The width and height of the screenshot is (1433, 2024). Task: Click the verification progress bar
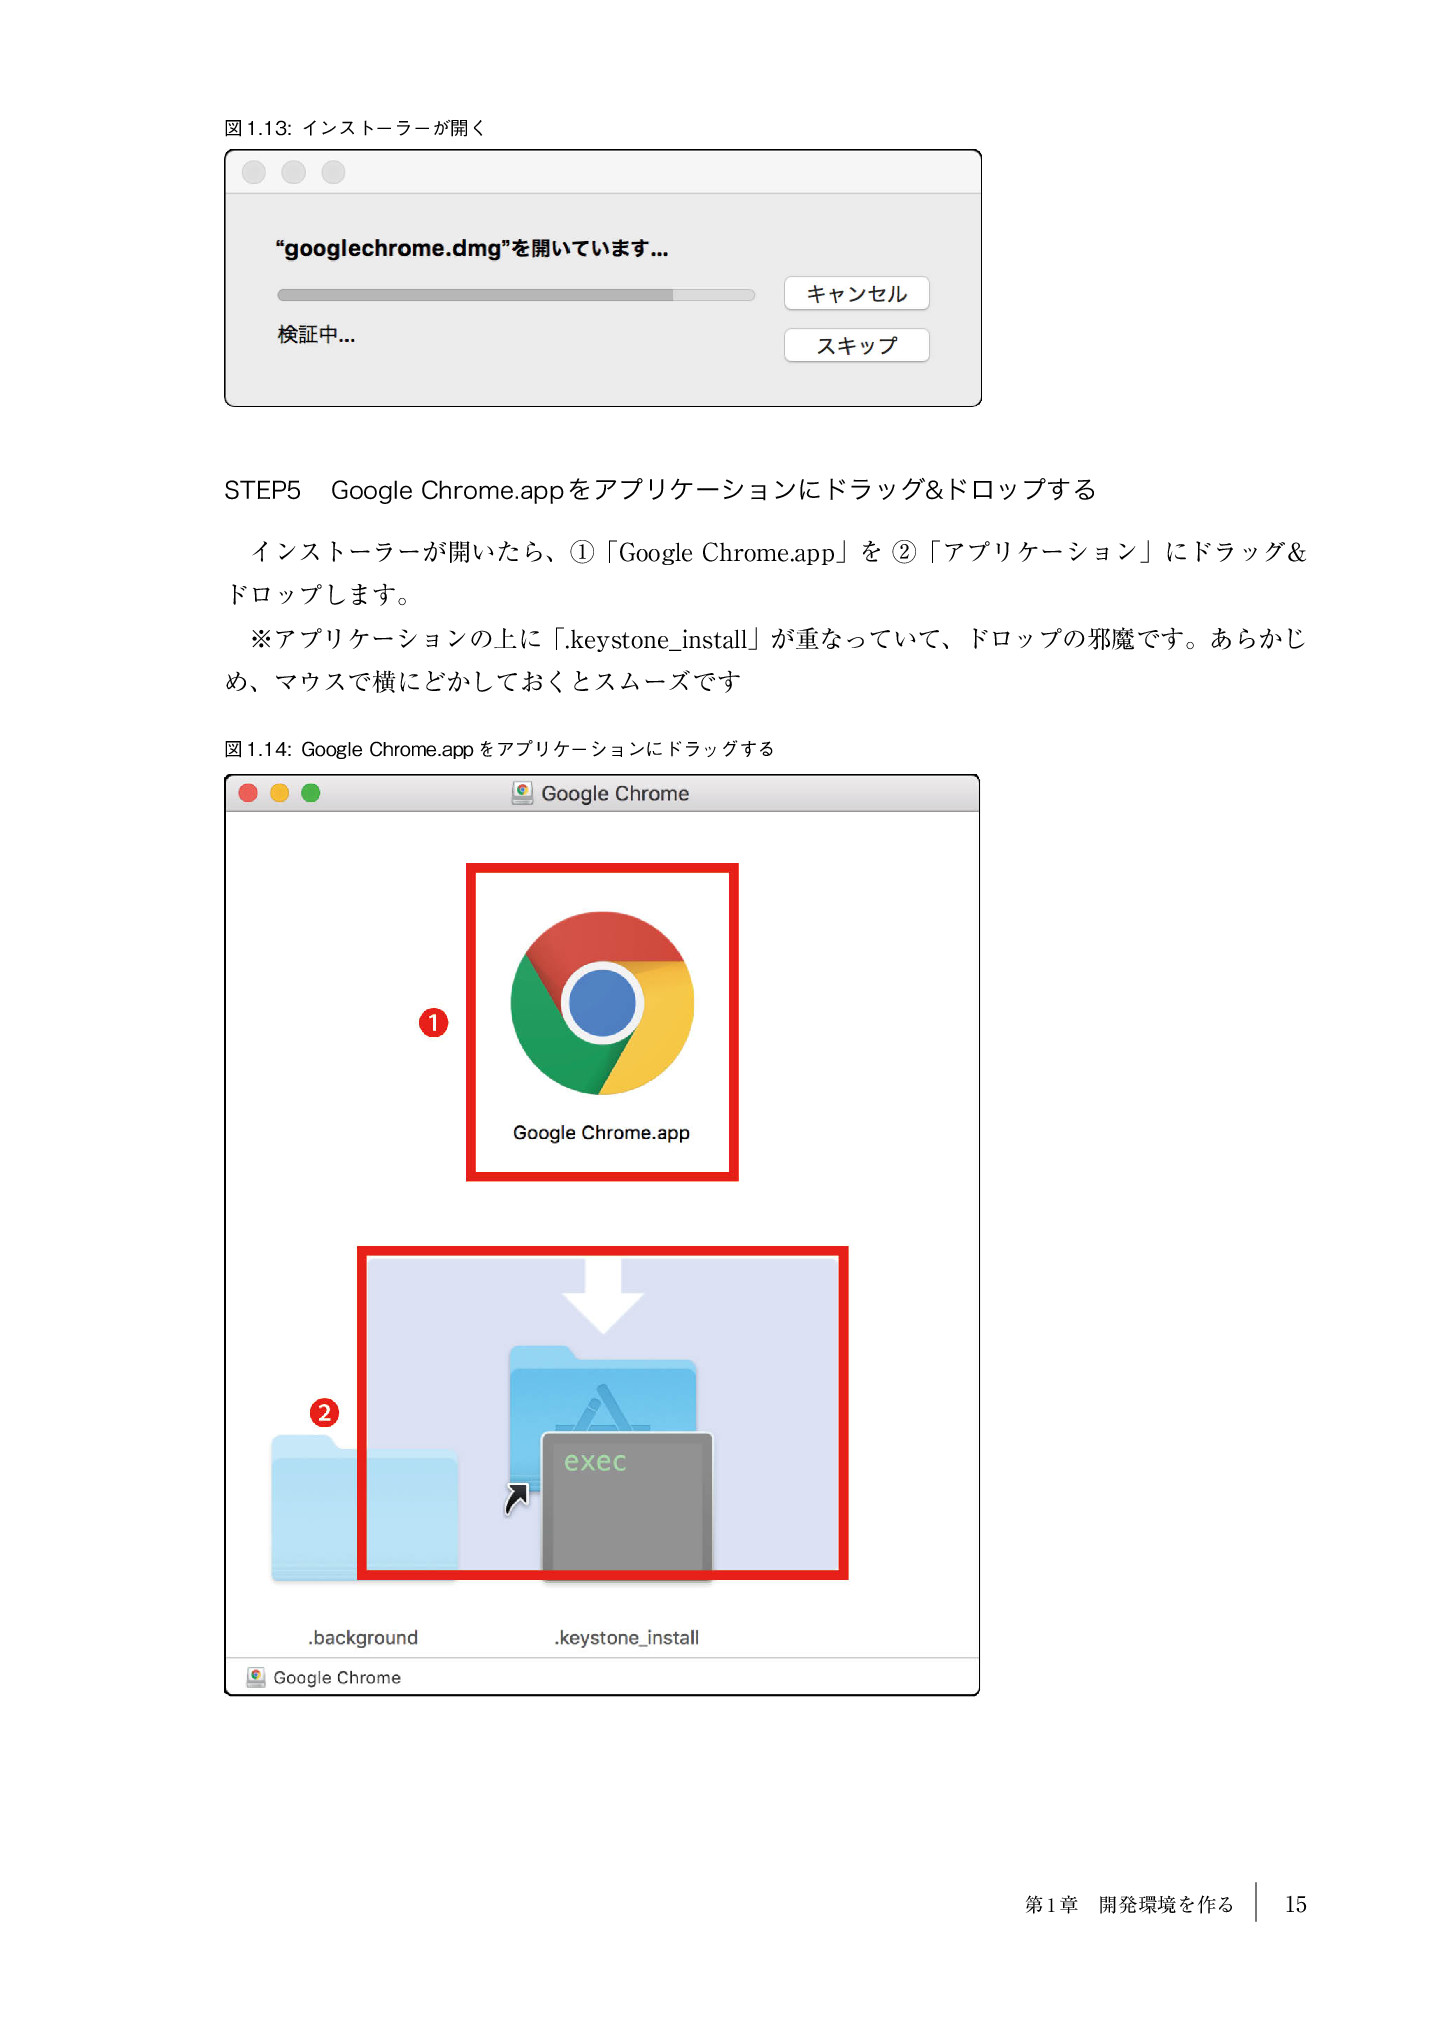coord(516,295)
